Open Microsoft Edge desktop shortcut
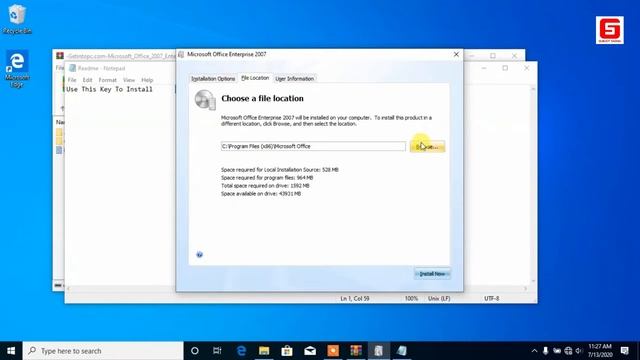This screenshot has height=360, width=640. pos(17,69)
